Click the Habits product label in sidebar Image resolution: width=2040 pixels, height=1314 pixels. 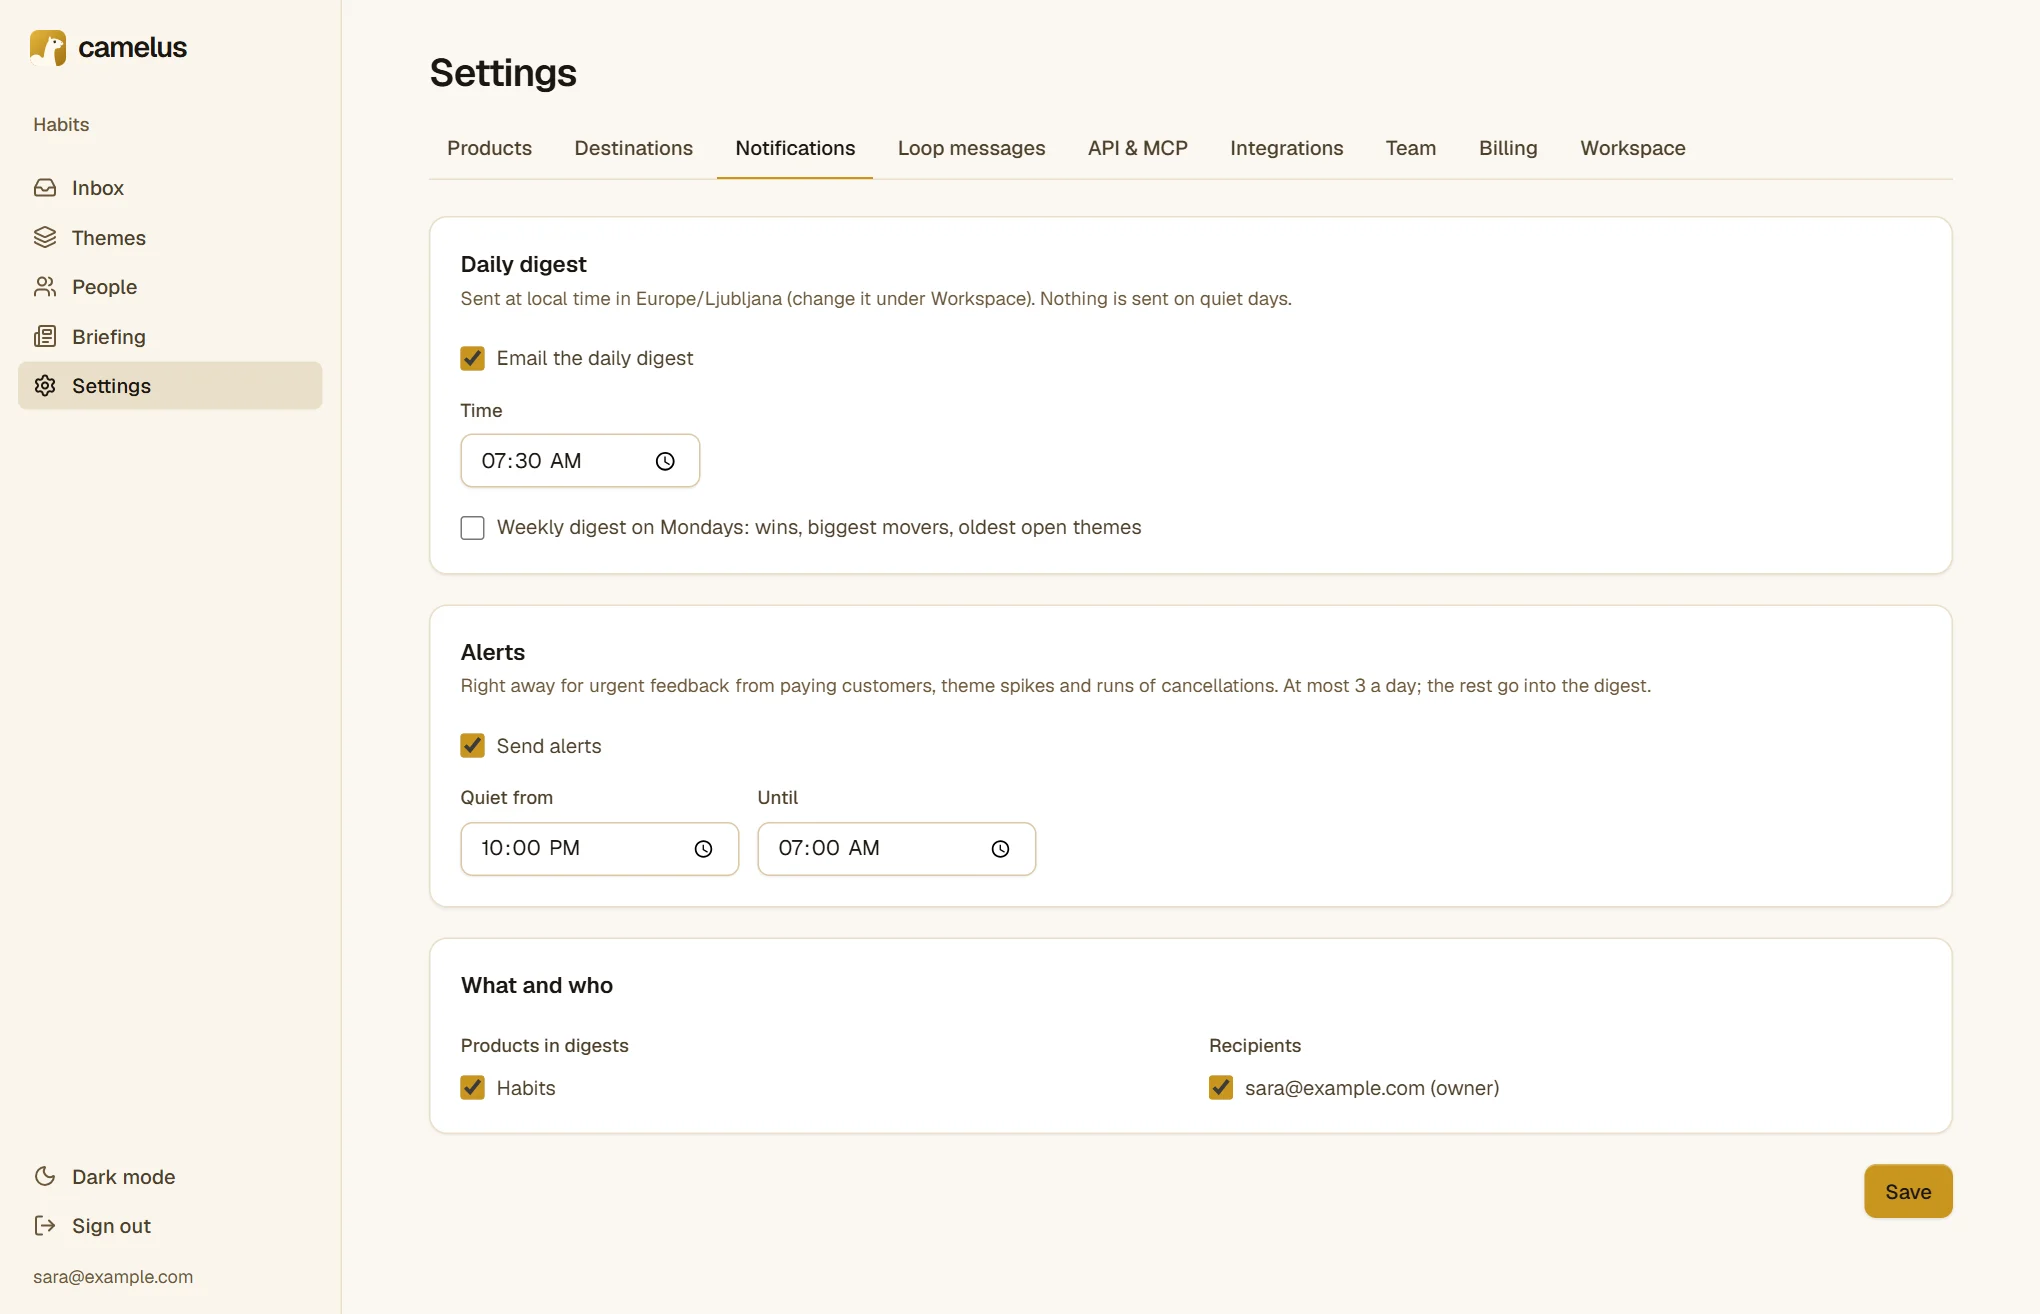[x=61, y=125]
